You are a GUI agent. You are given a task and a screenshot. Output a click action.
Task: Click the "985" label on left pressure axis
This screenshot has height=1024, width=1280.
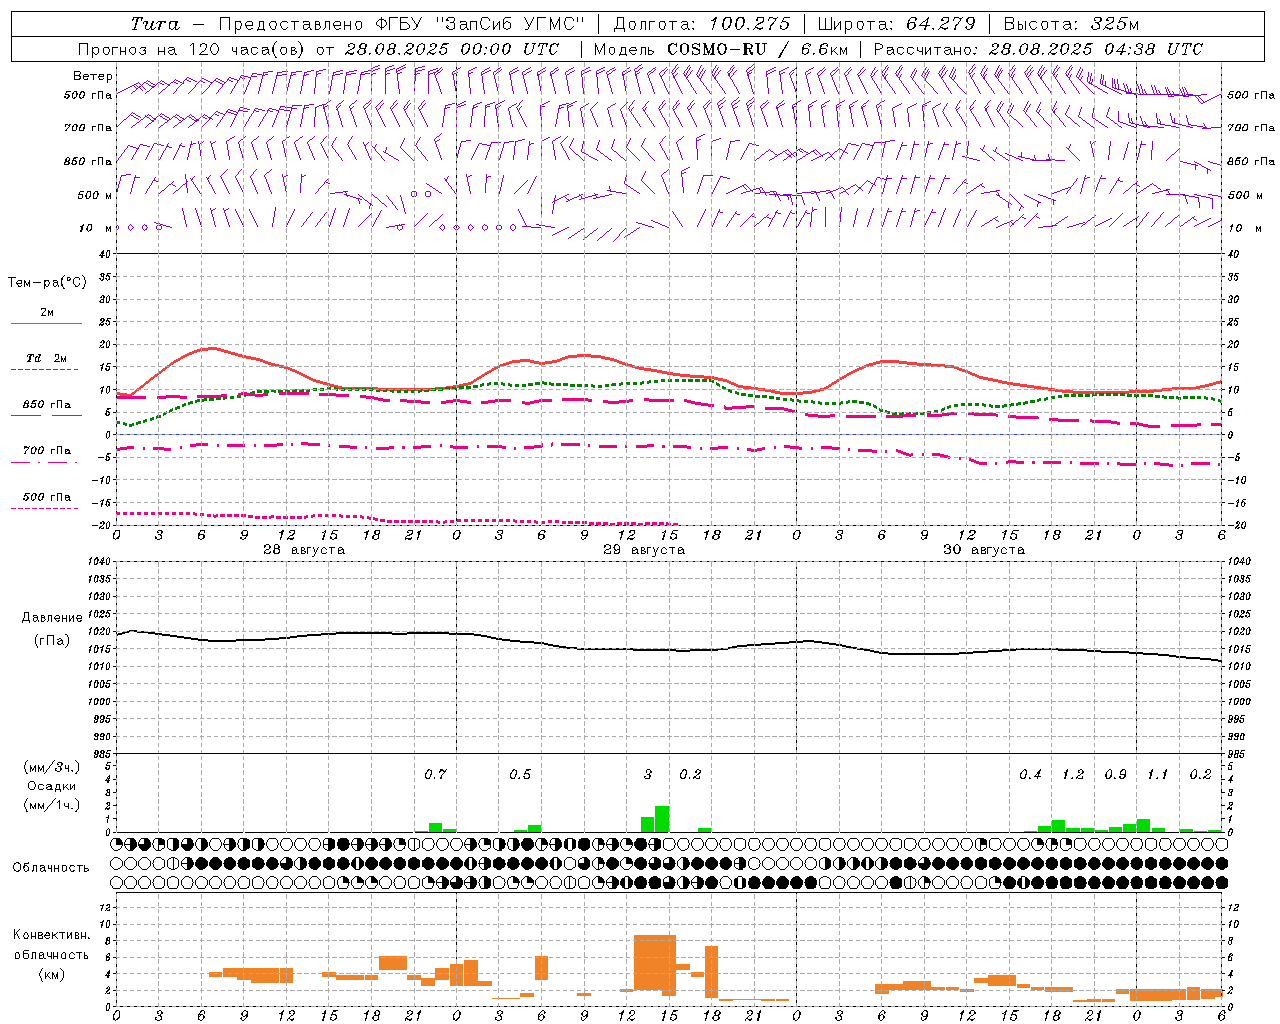101,755
